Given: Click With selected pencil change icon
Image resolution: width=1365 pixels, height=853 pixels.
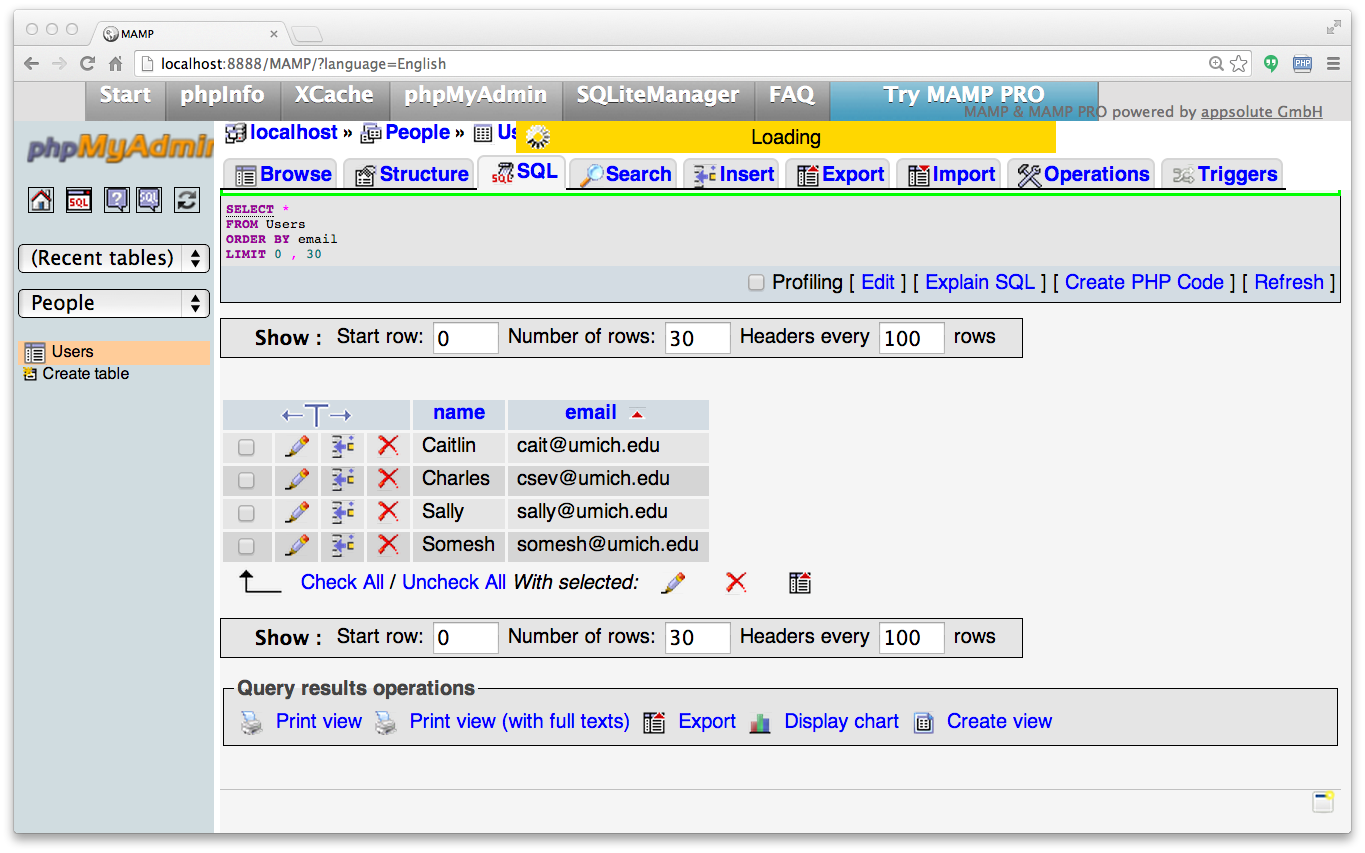Looking at the screenshot, I should (x=674, y=582).
